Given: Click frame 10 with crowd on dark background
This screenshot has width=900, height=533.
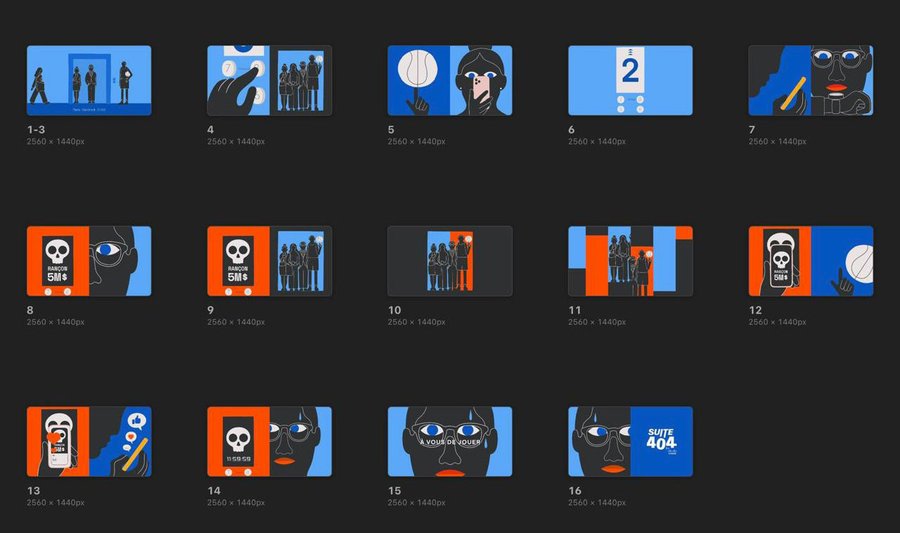Looking at the screenshot, I should [450, 261].
